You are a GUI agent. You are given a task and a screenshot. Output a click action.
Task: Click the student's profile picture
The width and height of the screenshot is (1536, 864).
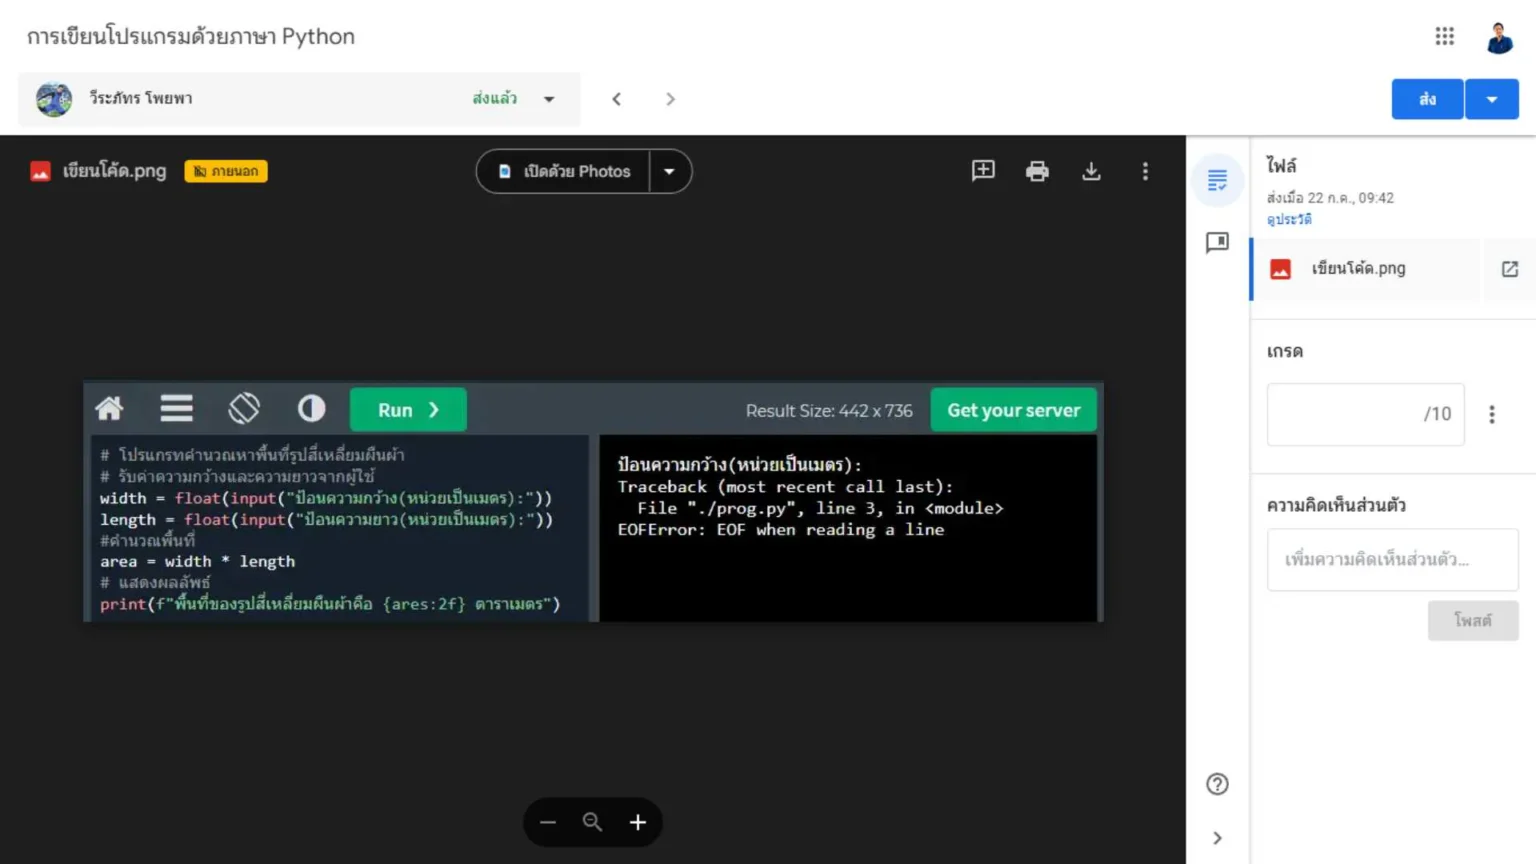(x=54, y=99)
